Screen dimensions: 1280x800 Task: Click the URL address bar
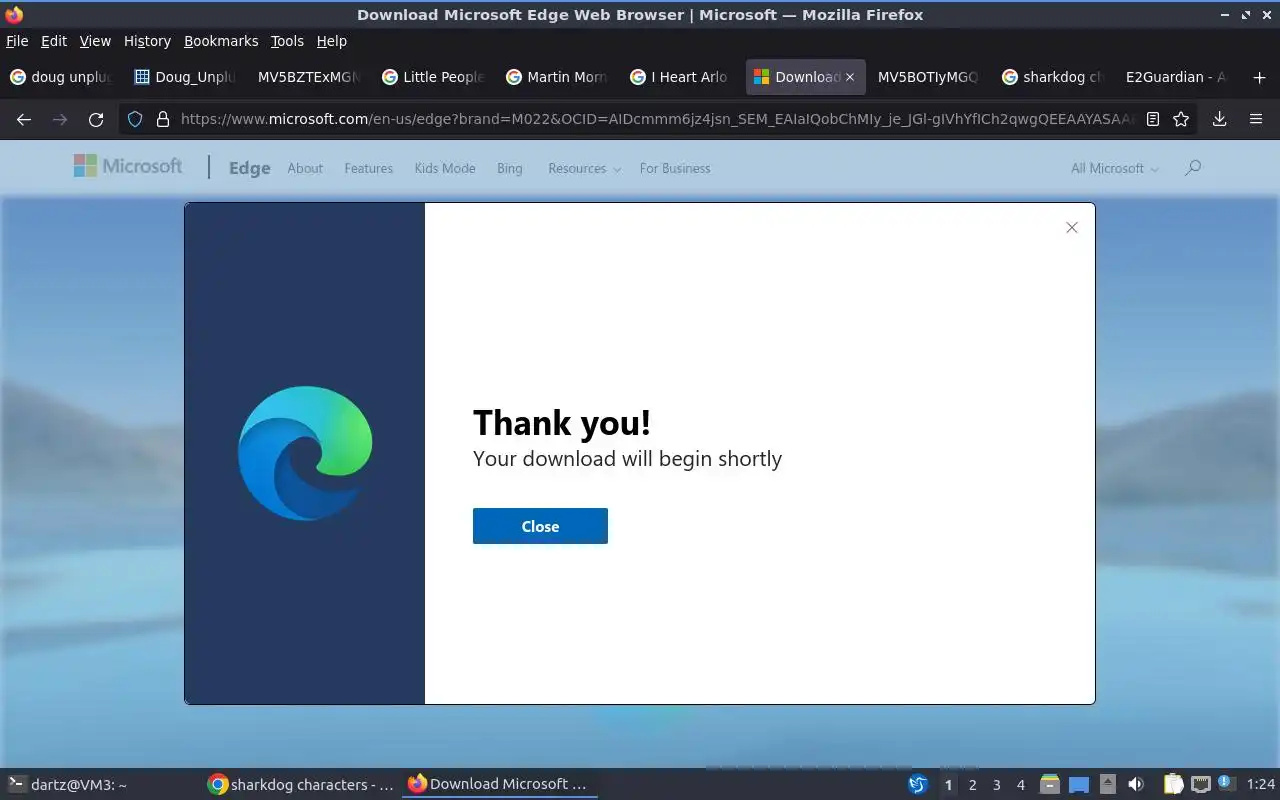[657, 119]
